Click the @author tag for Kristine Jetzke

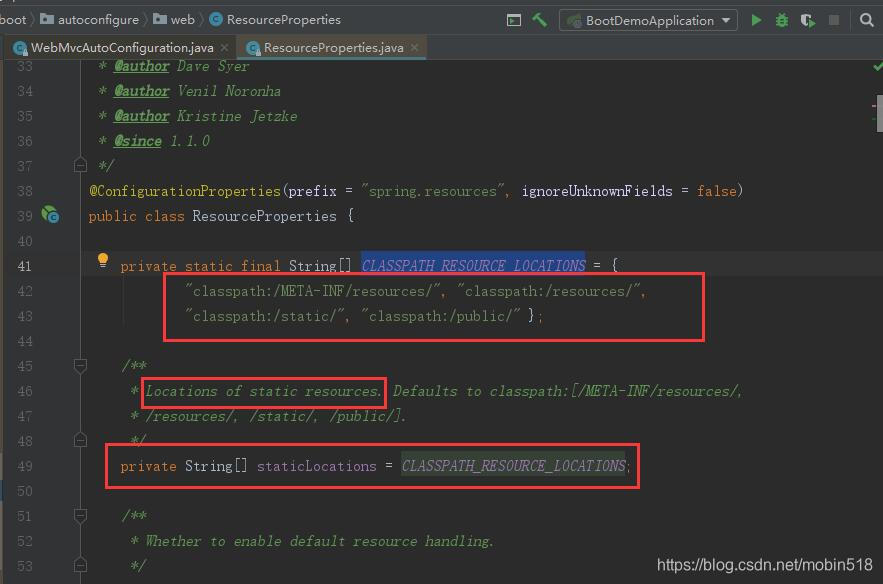point(141,116)
